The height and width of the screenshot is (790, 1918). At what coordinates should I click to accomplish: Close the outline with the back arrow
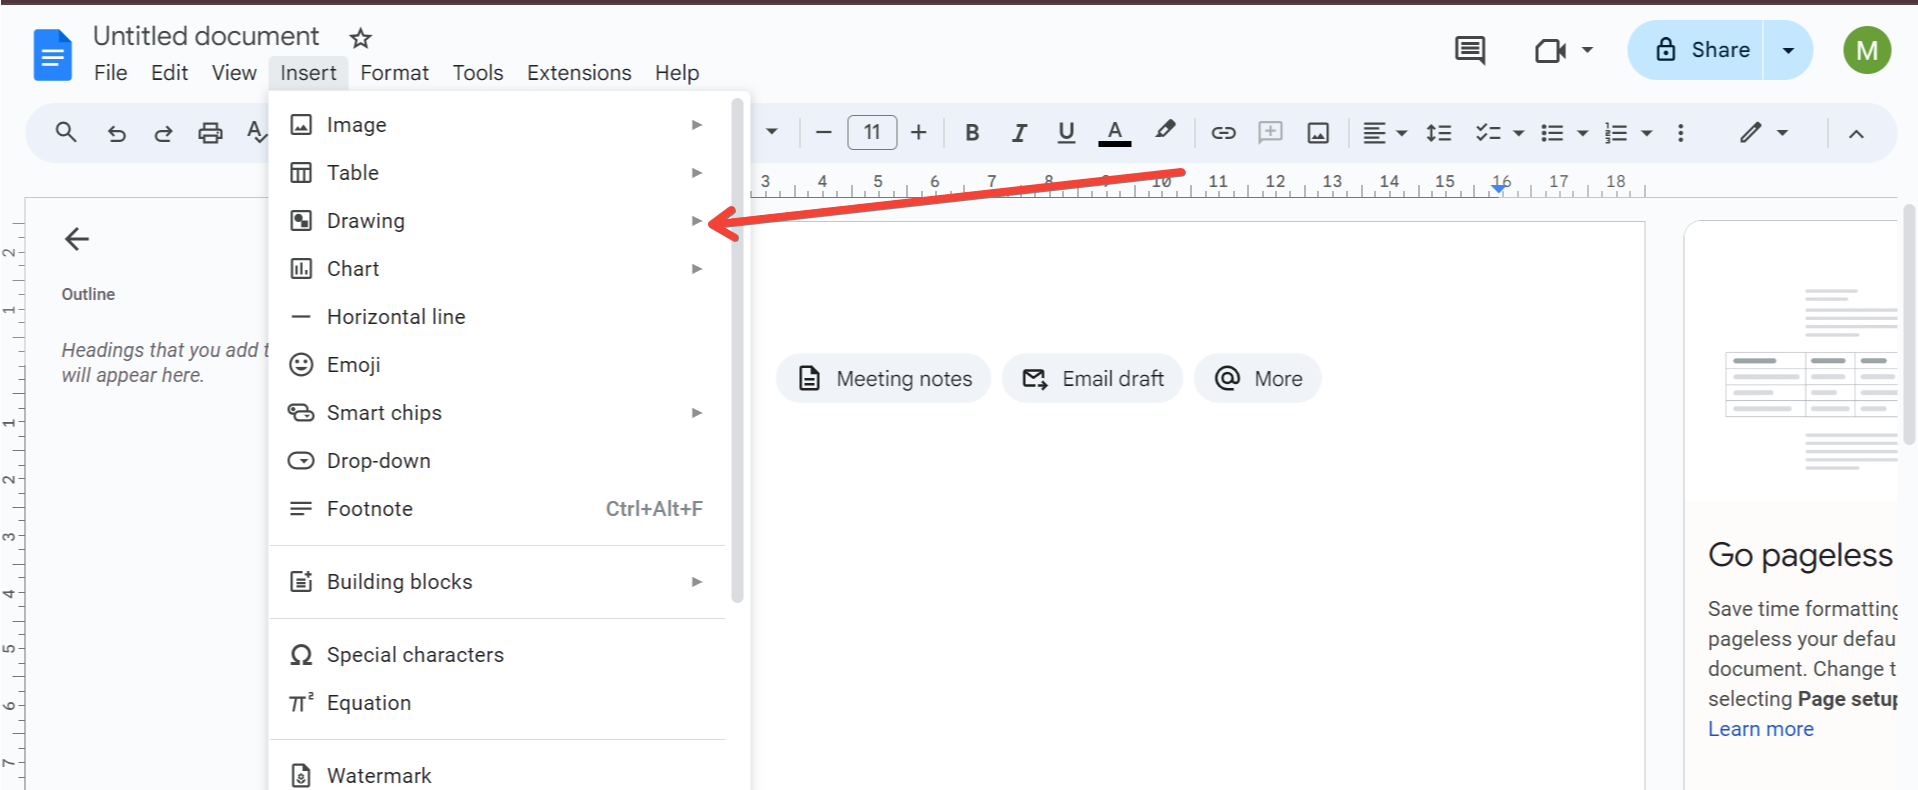pyautogui.click(x=77, y=239)
